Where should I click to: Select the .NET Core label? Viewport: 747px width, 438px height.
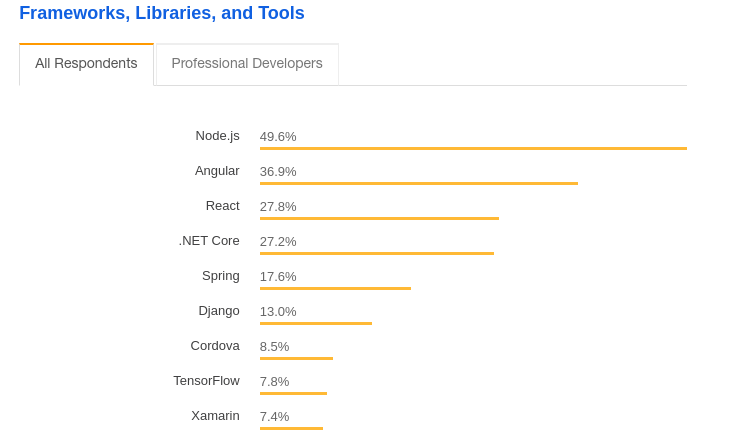209,241
